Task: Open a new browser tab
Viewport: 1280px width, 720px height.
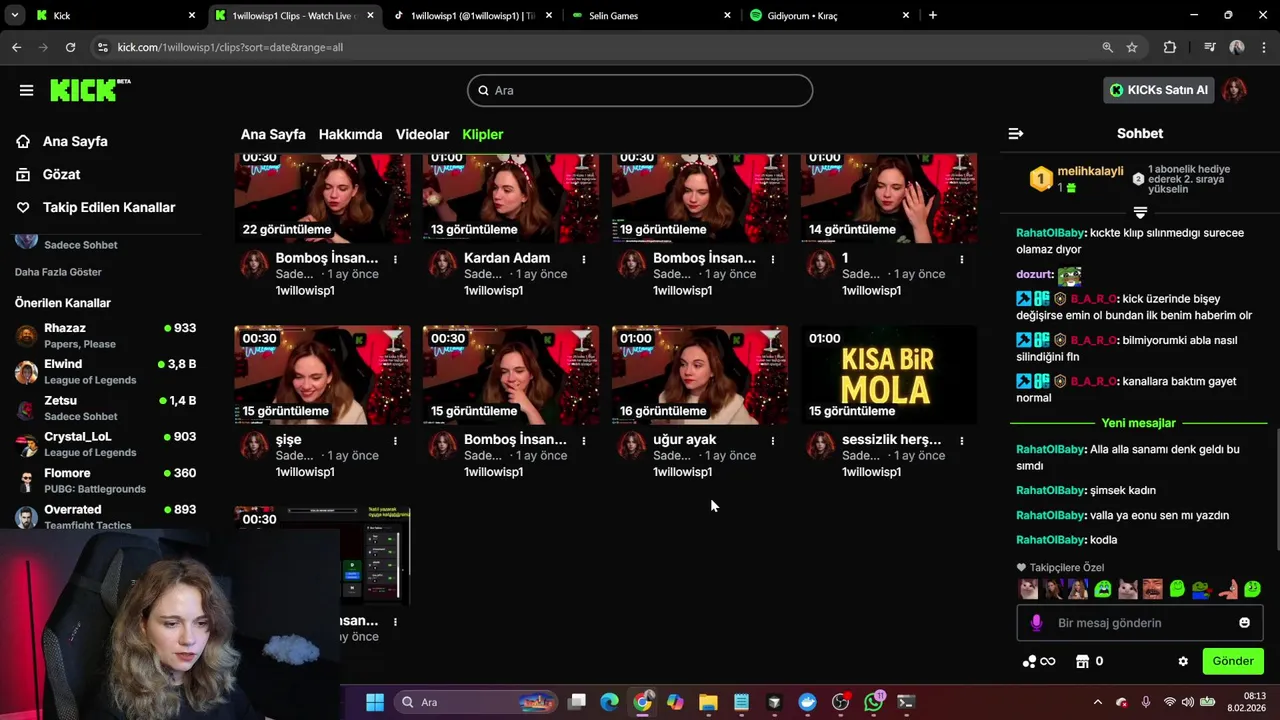Action: [932, 15]
